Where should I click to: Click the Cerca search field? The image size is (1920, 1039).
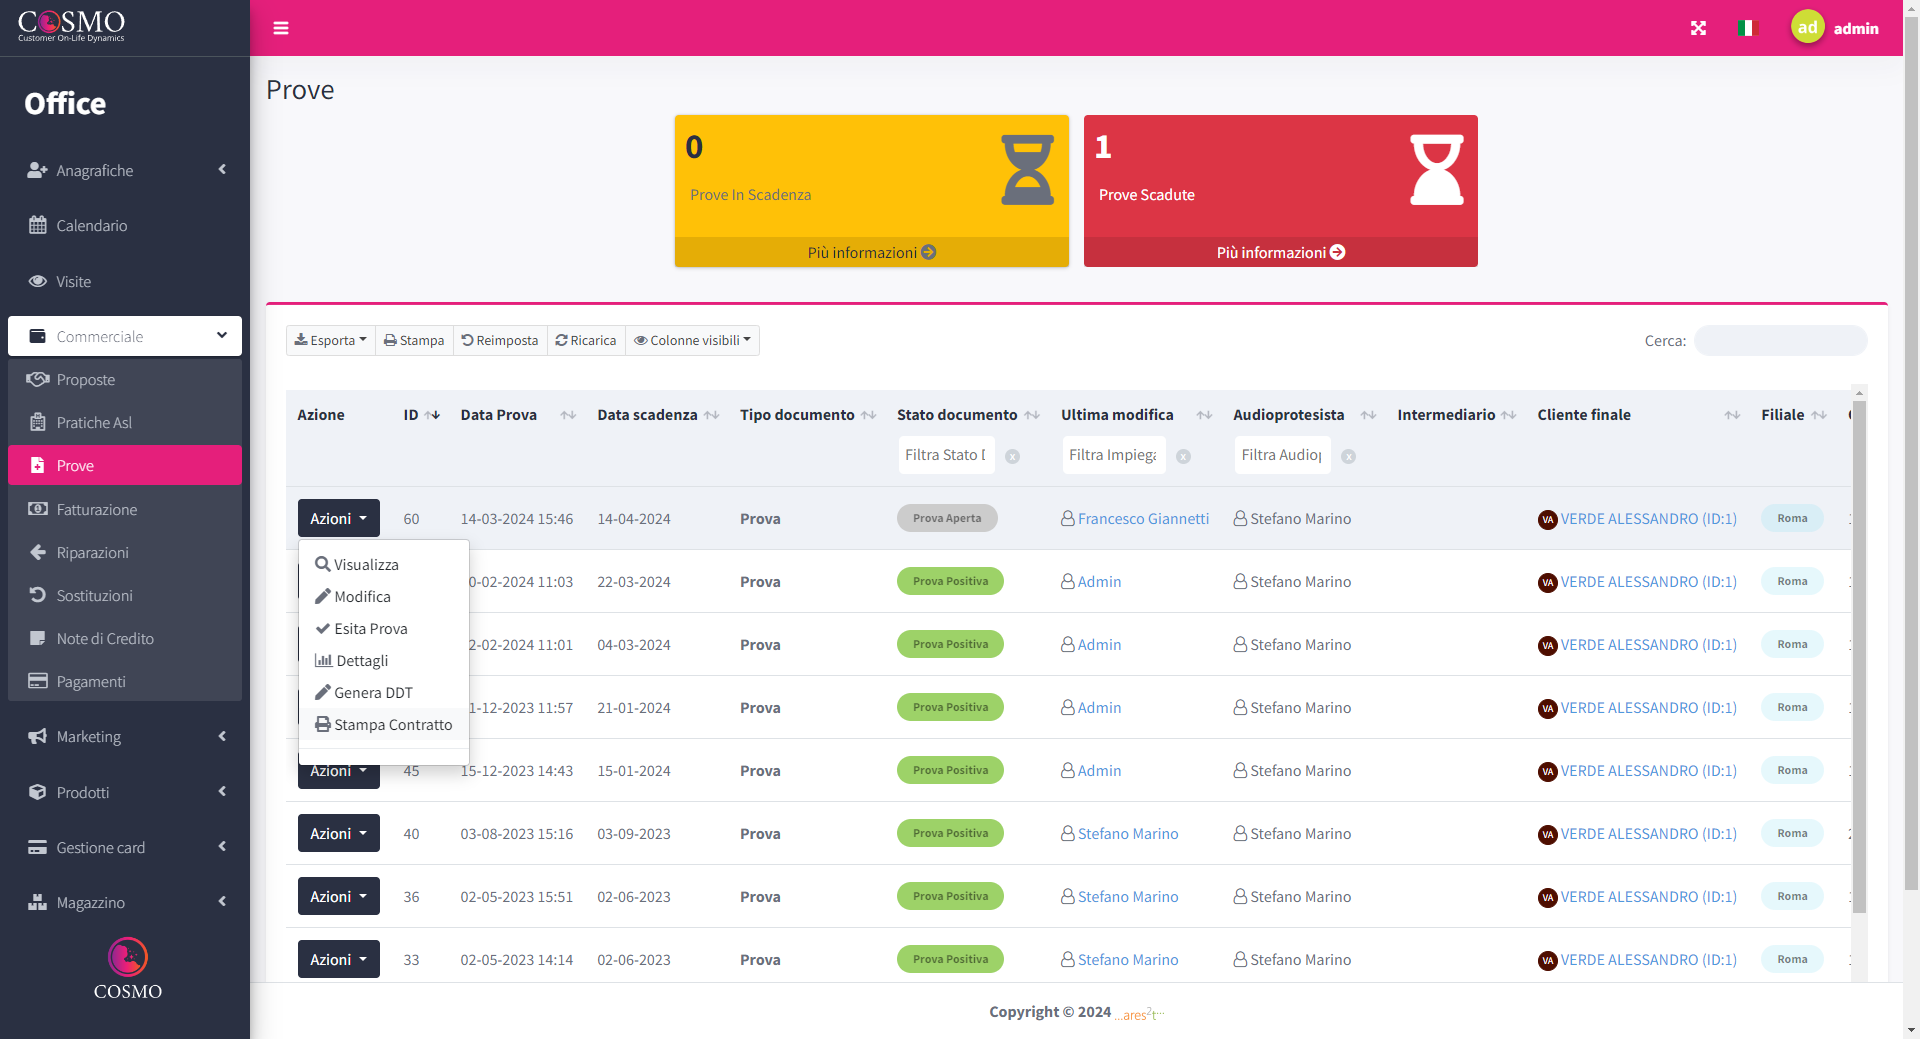tap(1780, 341)
